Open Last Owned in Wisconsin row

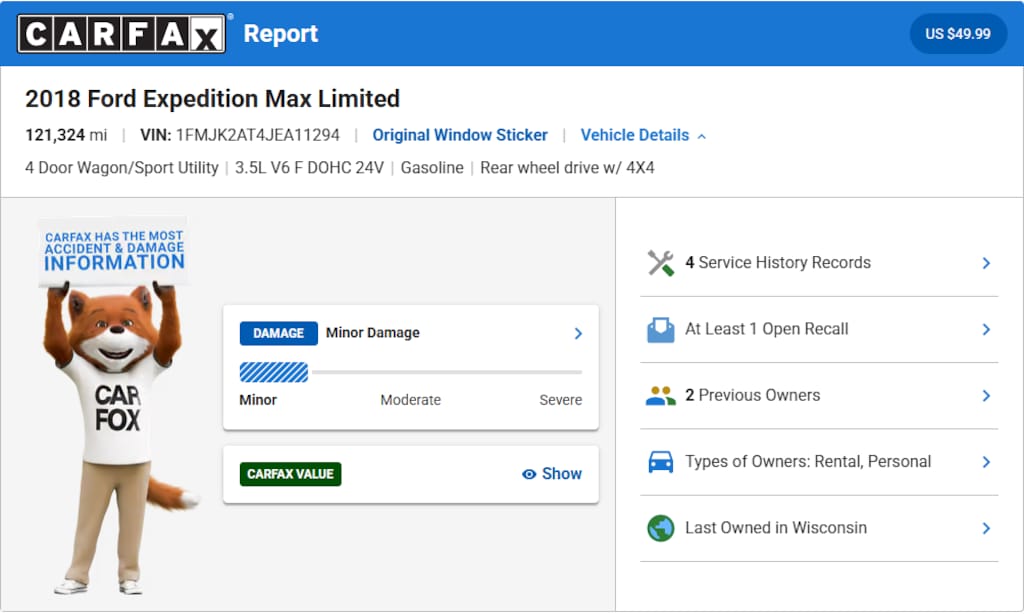(x=819, y=528)
